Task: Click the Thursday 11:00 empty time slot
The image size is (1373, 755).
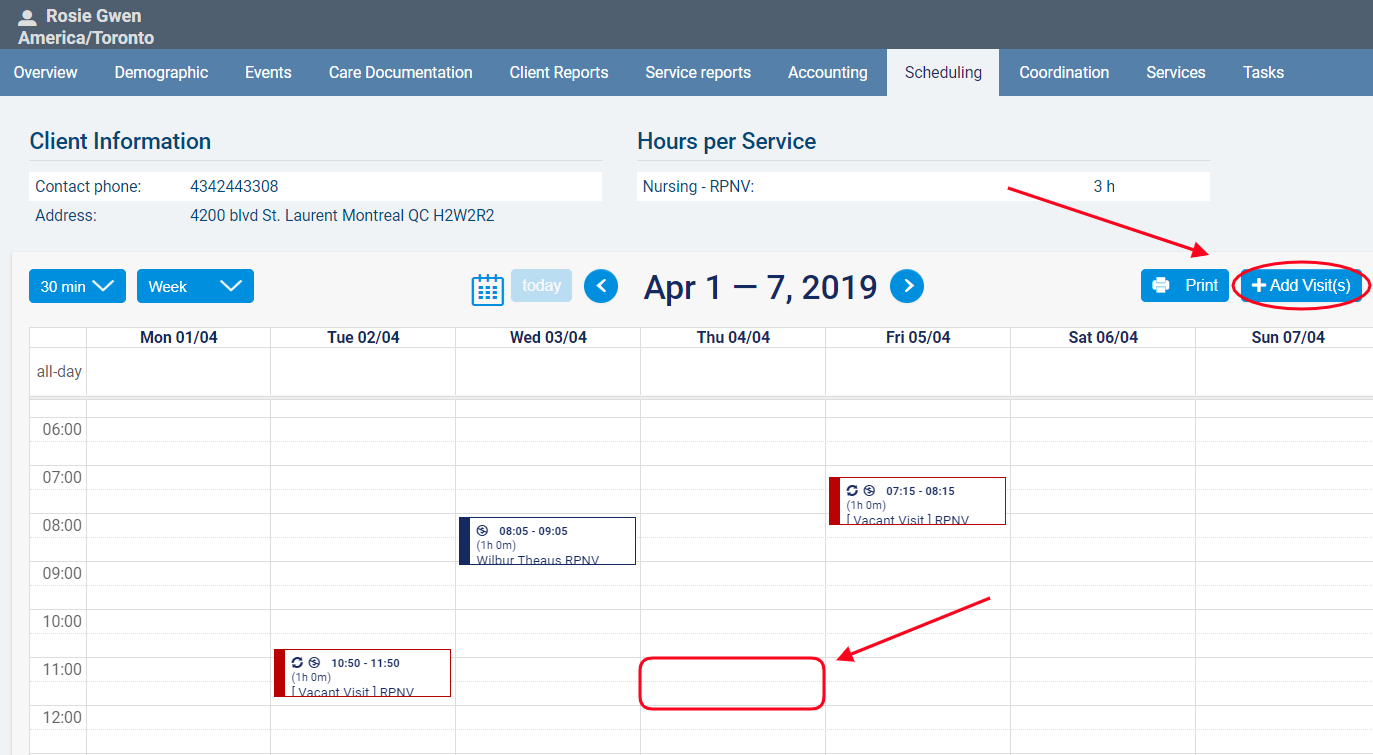Action: [732, 682]
